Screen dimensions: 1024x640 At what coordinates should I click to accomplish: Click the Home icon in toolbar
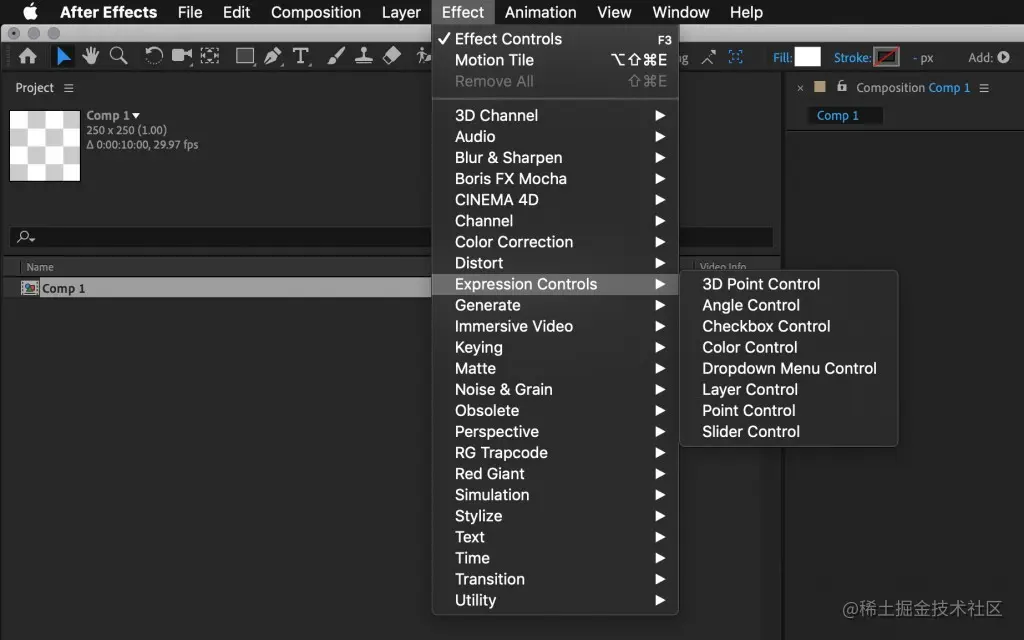click(x=27, y=57)
